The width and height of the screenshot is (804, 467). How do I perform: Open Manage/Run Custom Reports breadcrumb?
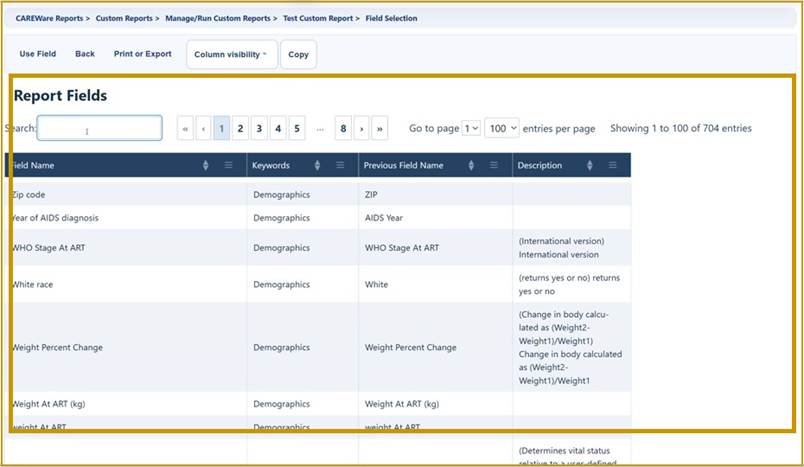click(x=218, y=18)
